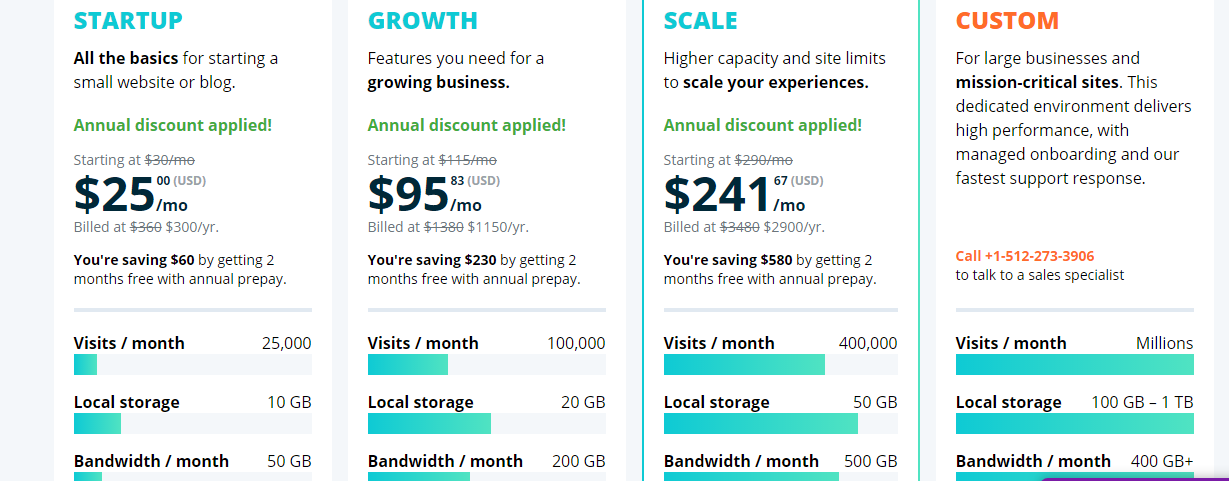Click Annual discount applied under Growth
The image size is (1229, 481).
pyautogui.click(x=467, y=125)
